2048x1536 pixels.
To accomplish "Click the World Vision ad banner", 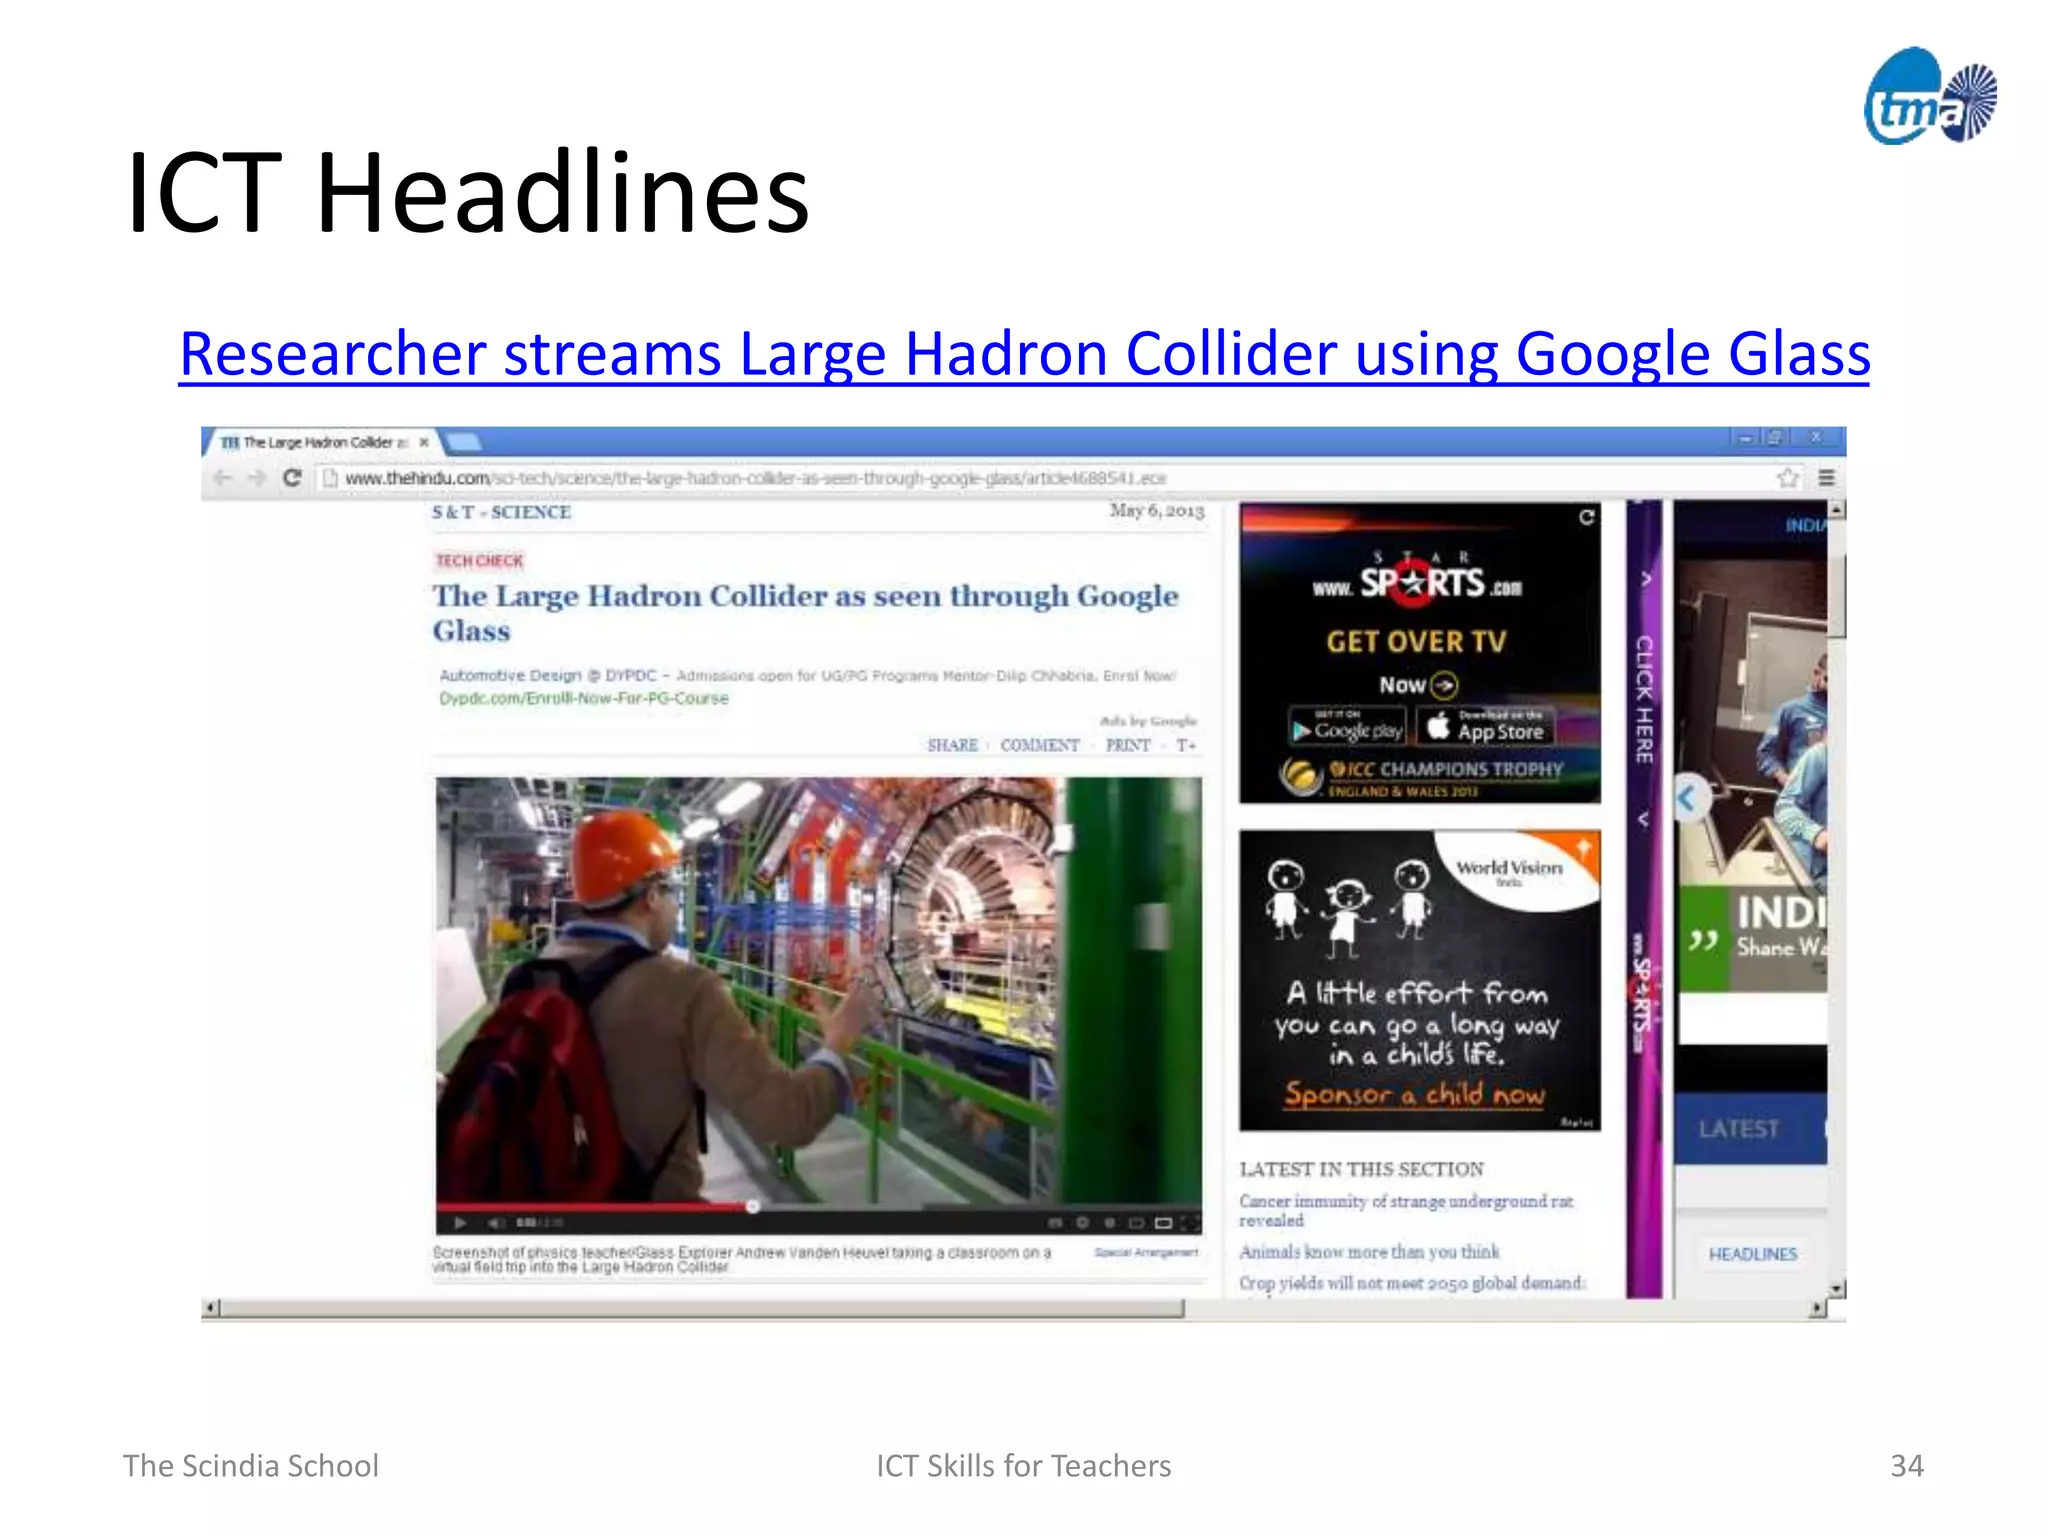I will [x=1420, y=980].
